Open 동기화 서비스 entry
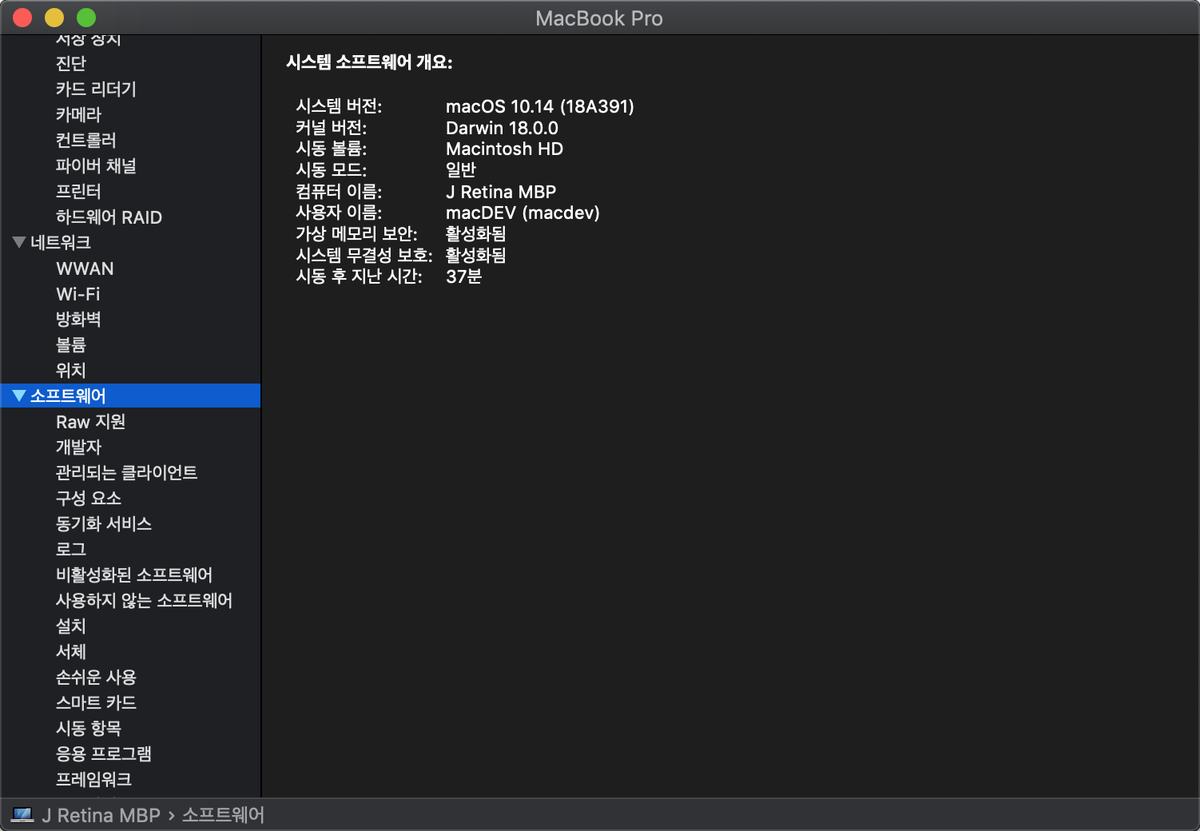This screenshot has height=831, width=1200. (104, 524)
